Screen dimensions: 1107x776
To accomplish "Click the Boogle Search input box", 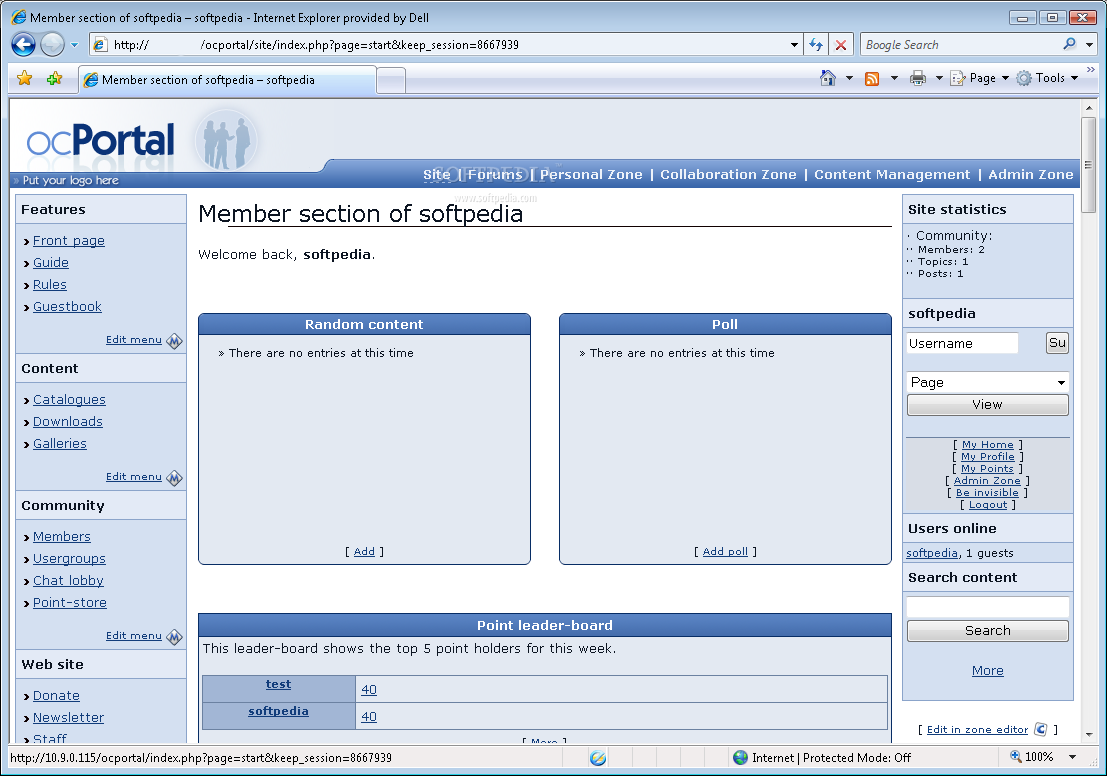I will (960, 44).
